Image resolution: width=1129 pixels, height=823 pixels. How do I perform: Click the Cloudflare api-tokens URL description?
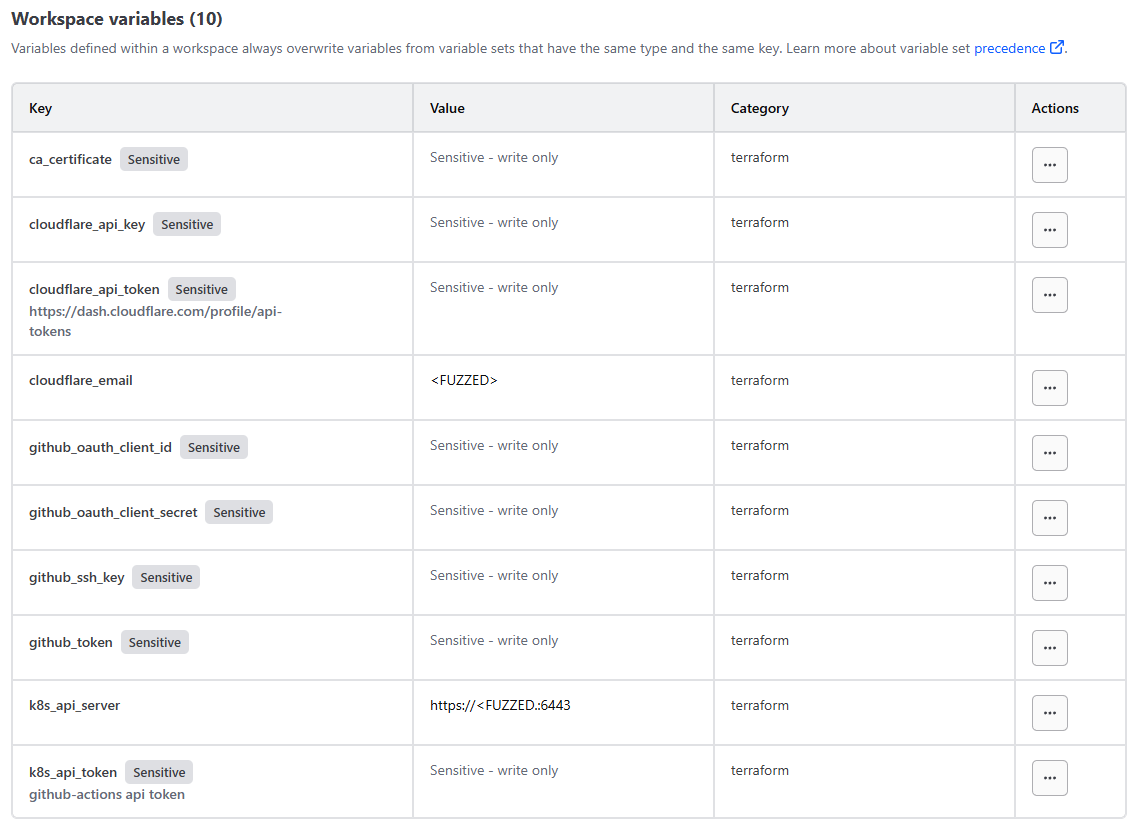(155, 321)
